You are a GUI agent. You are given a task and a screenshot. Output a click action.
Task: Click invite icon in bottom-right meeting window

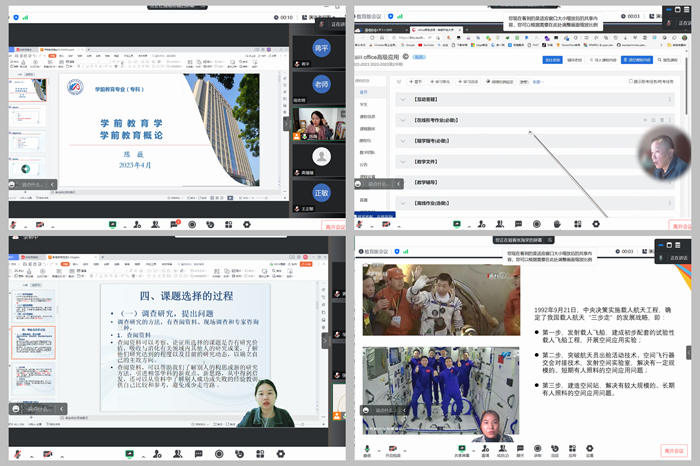tap(485, 449)
